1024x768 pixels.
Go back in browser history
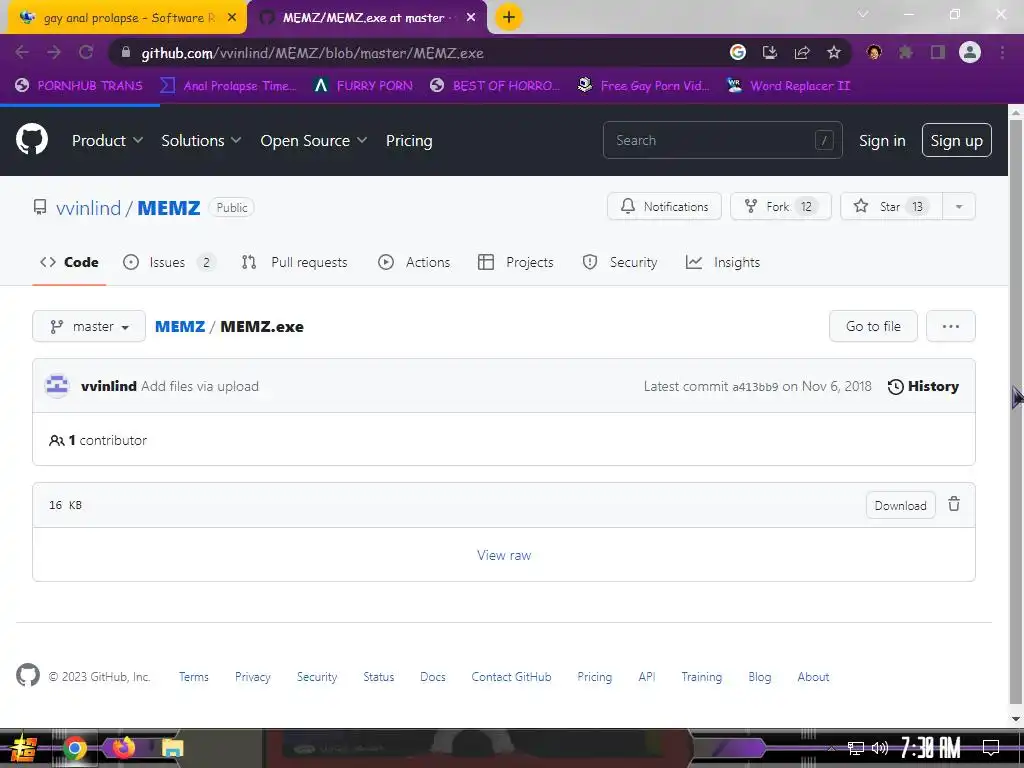(x=22, y=52)
